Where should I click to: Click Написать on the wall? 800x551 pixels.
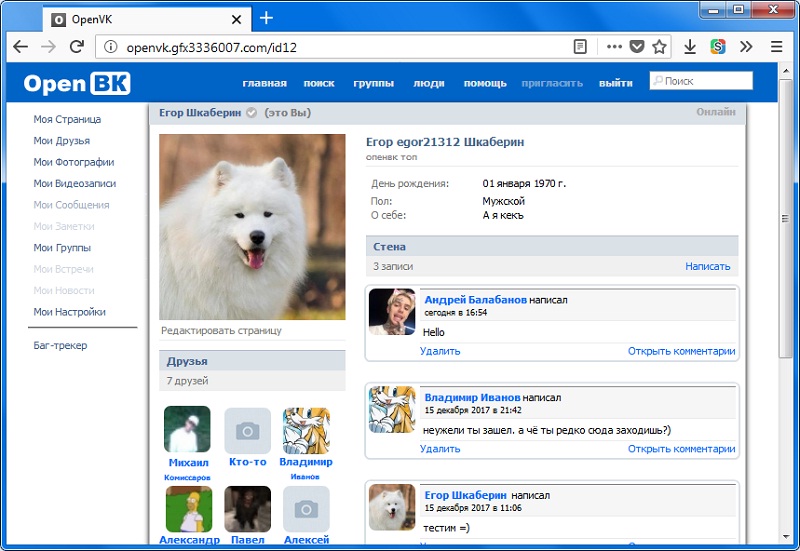coord(707,266)
